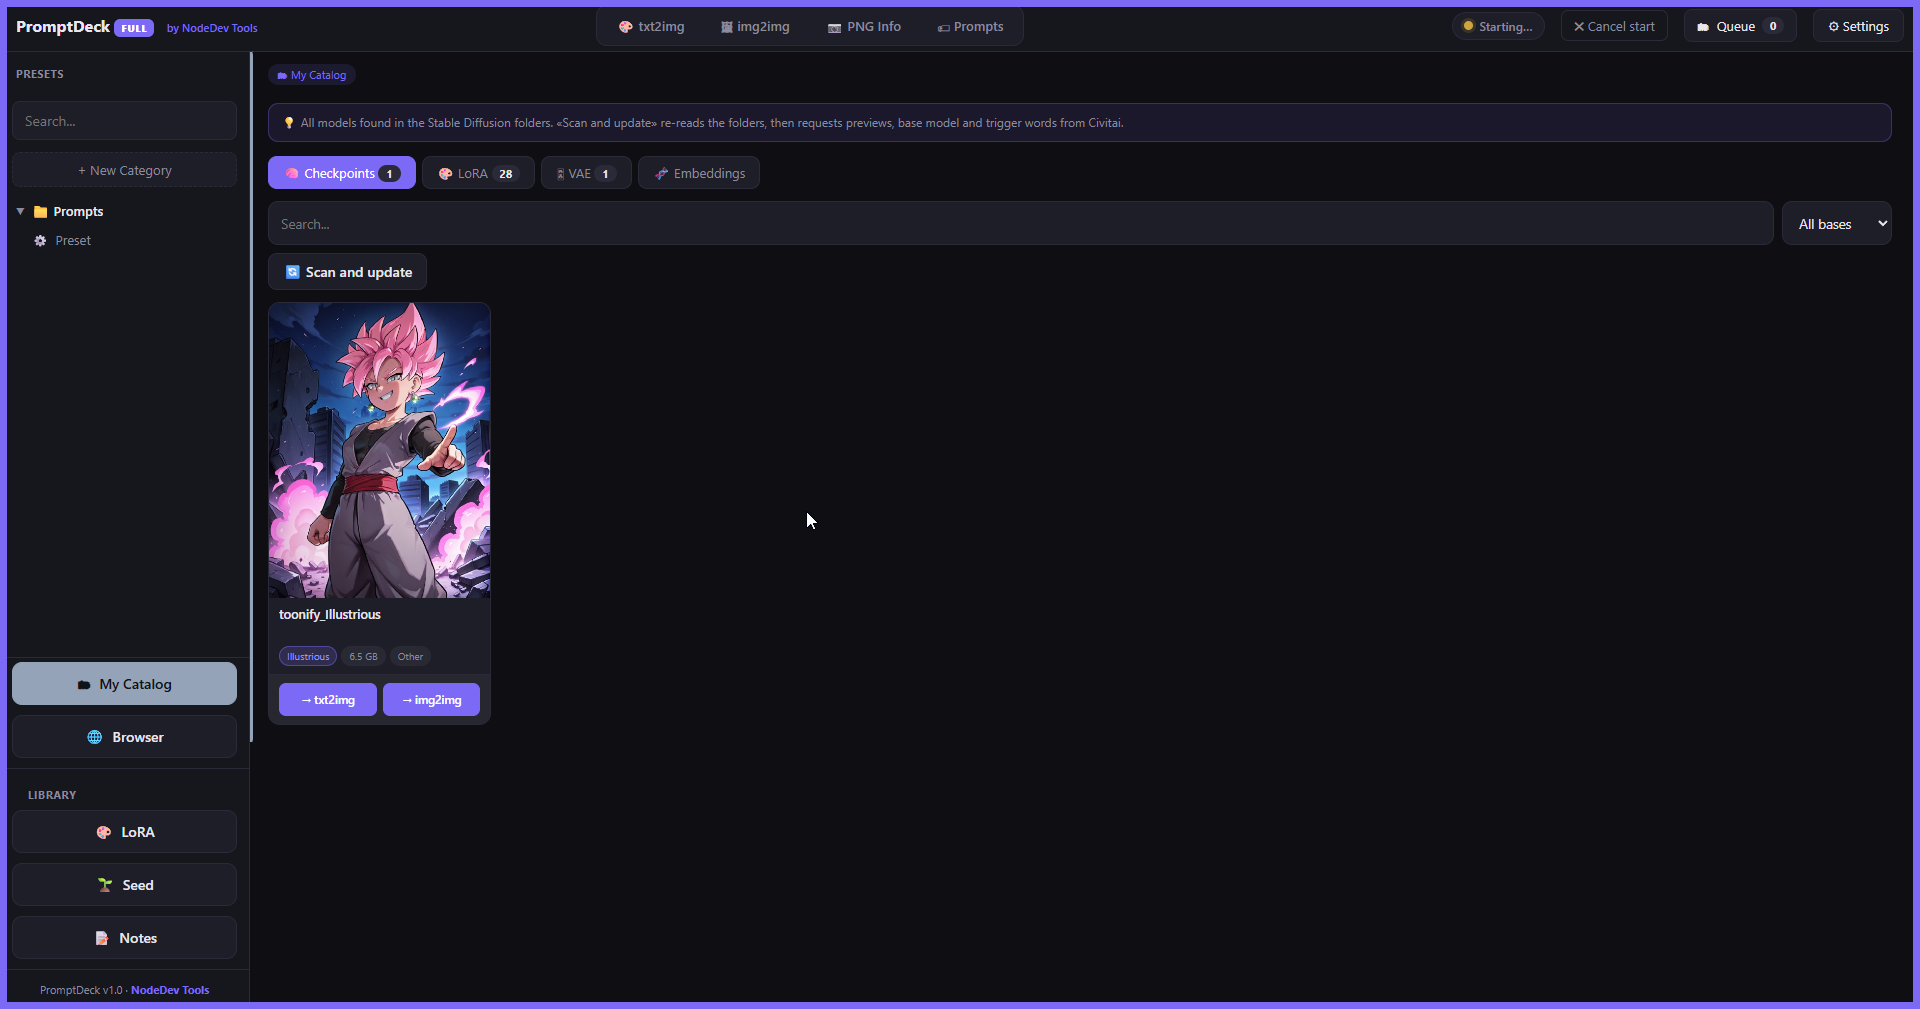Open Settings
This screenshot has height=1009, width=1920.
click(x=1858, y=27)
